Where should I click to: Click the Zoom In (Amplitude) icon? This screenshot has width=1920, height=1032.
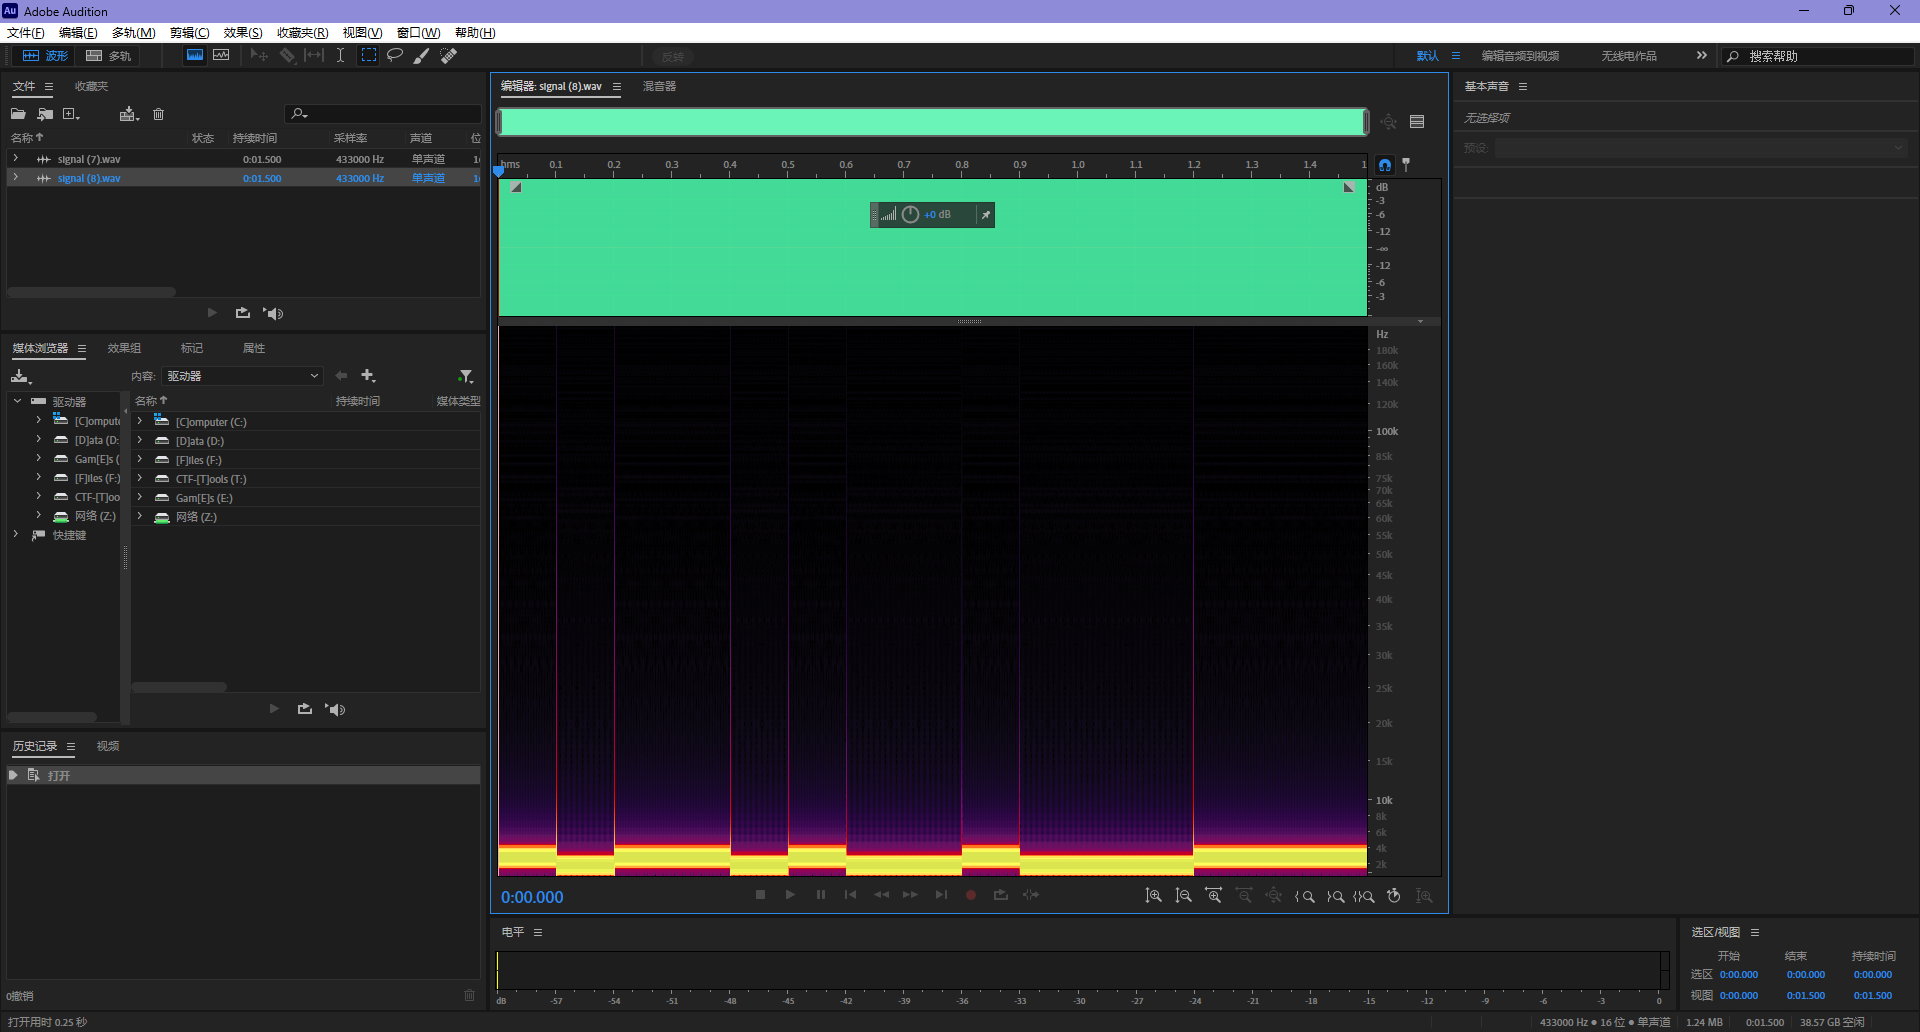pyautogui.click(x=1153, y=896)
